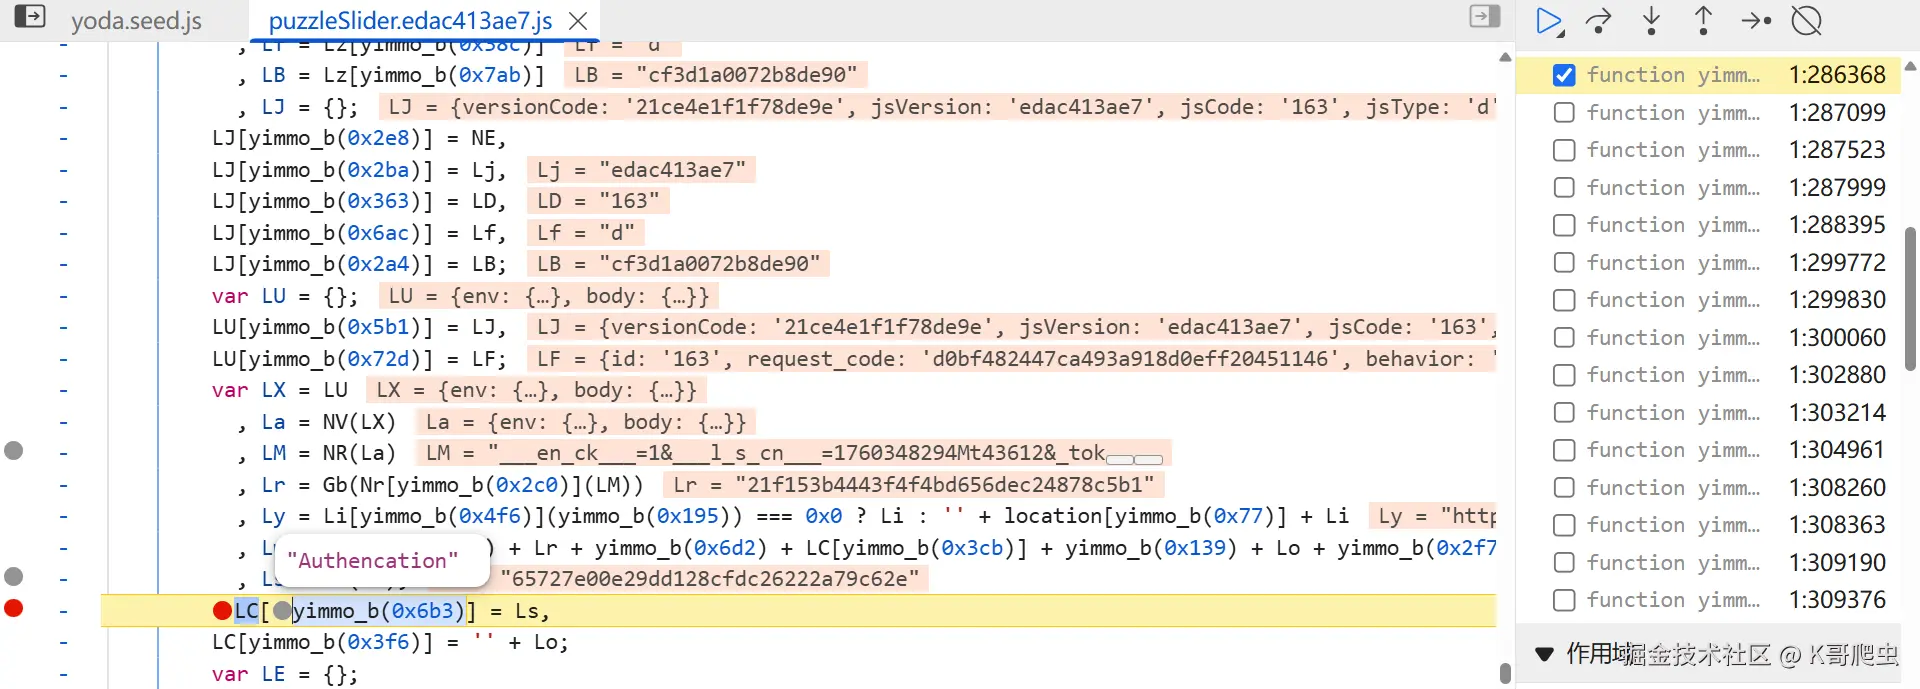Close the puzzleSlider.edac413ae7.js tab

(x=577, y=21)
